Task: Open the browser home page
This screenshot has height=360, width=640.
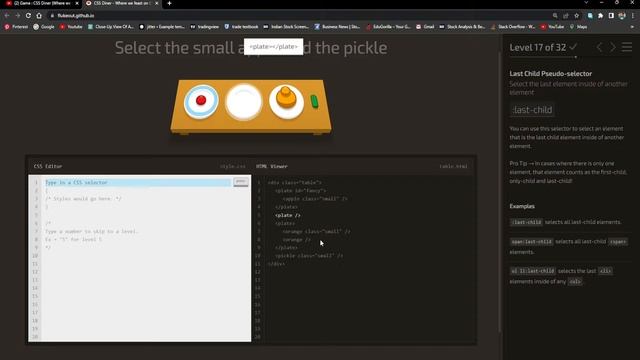Action: point(39,16)
